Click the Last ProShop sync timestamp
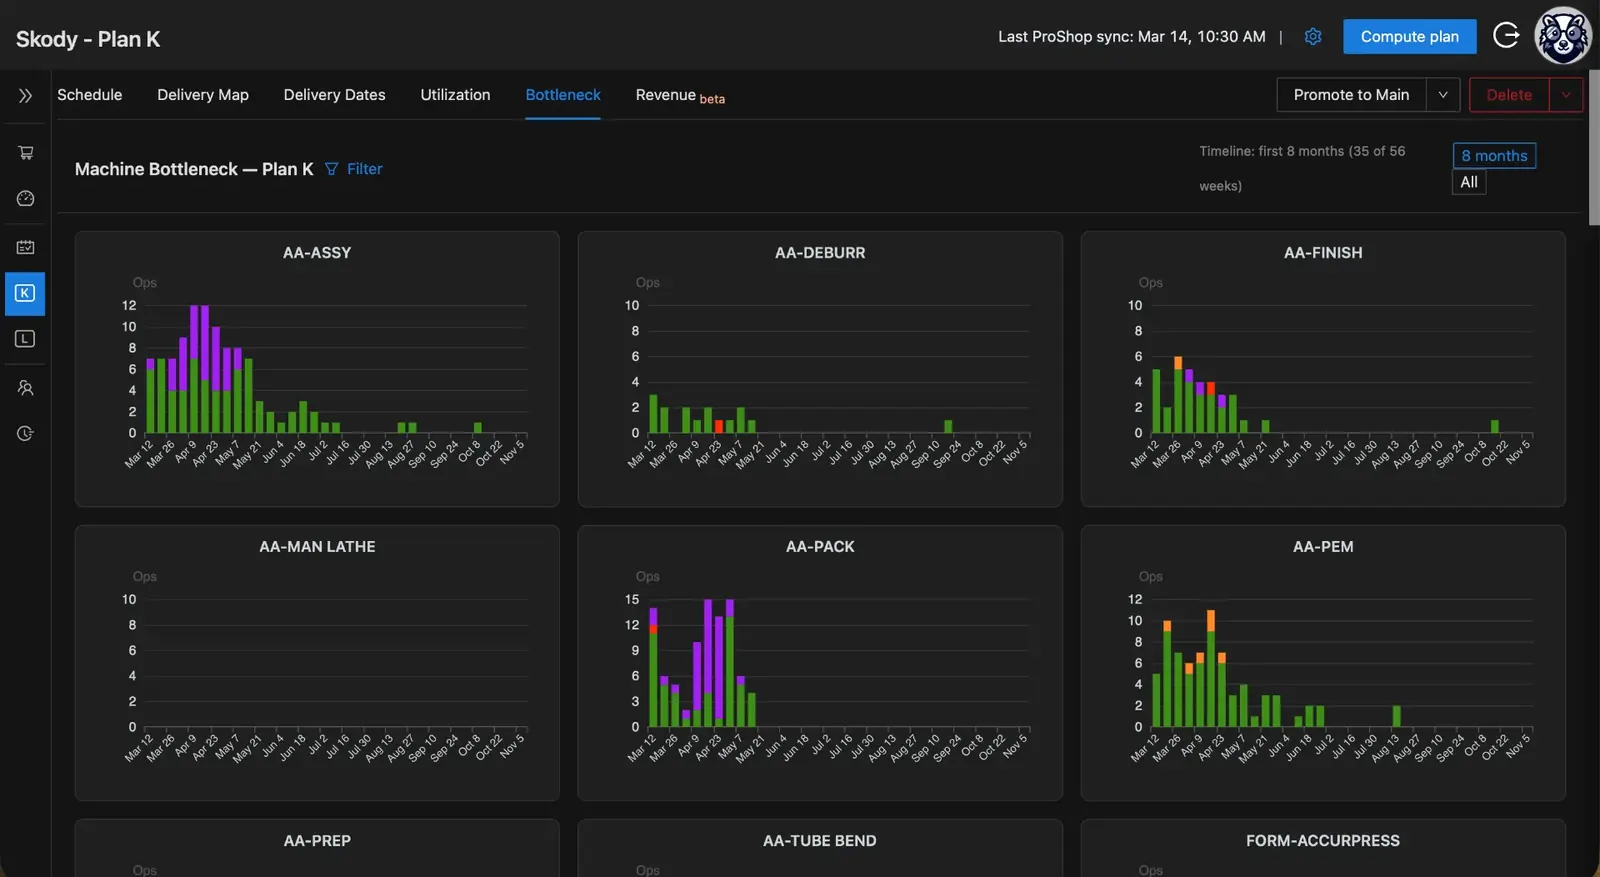 (x=1132, y=36)
